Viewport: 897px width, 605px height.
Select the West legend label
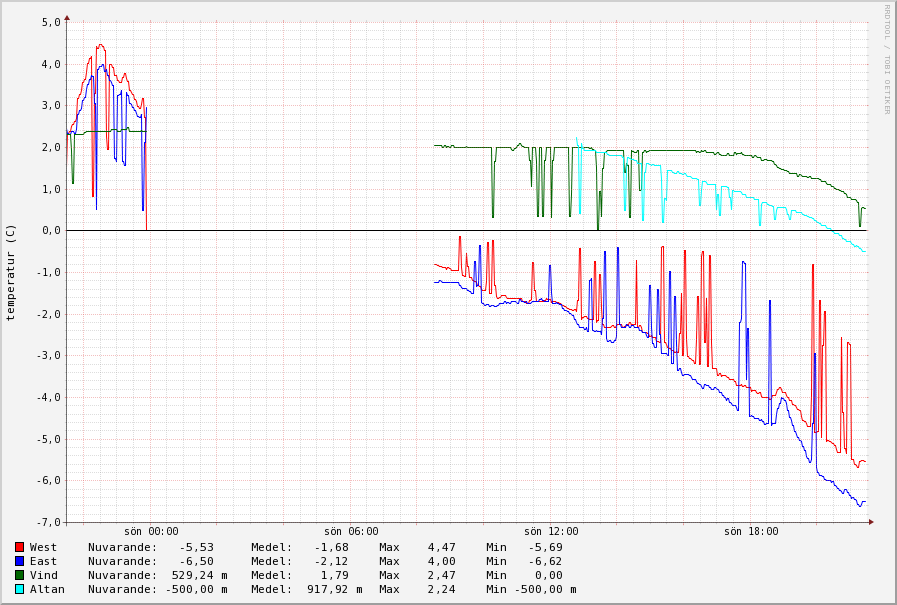44,547
